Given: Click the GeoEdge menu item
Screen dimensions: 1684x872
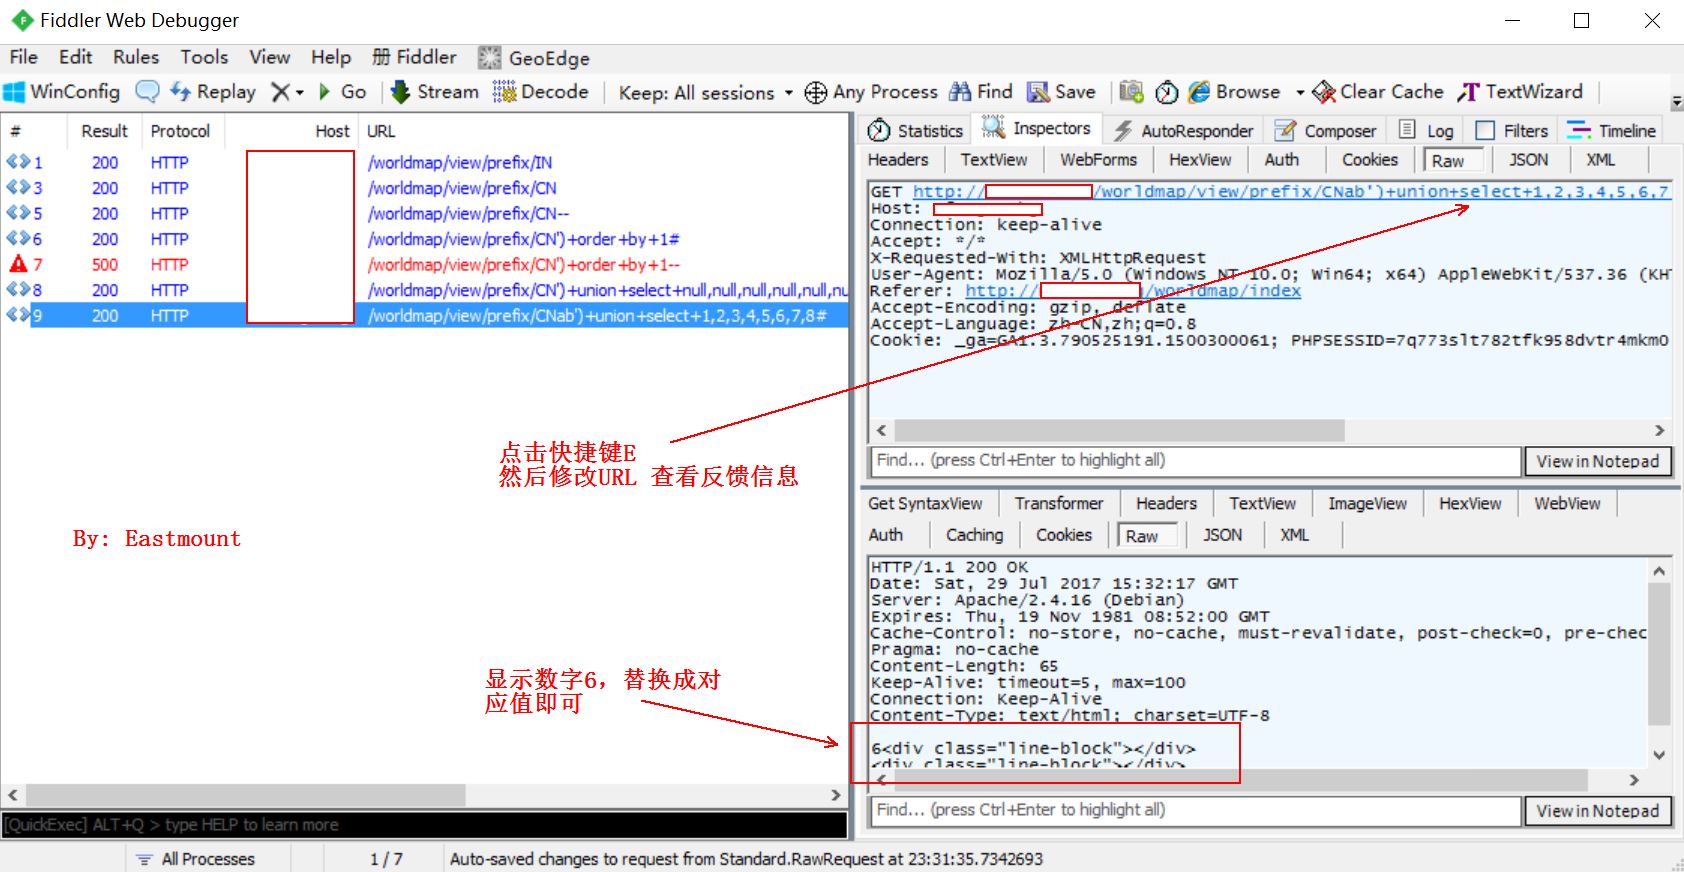Looking at the screenshot, I should tap(534, 58).
